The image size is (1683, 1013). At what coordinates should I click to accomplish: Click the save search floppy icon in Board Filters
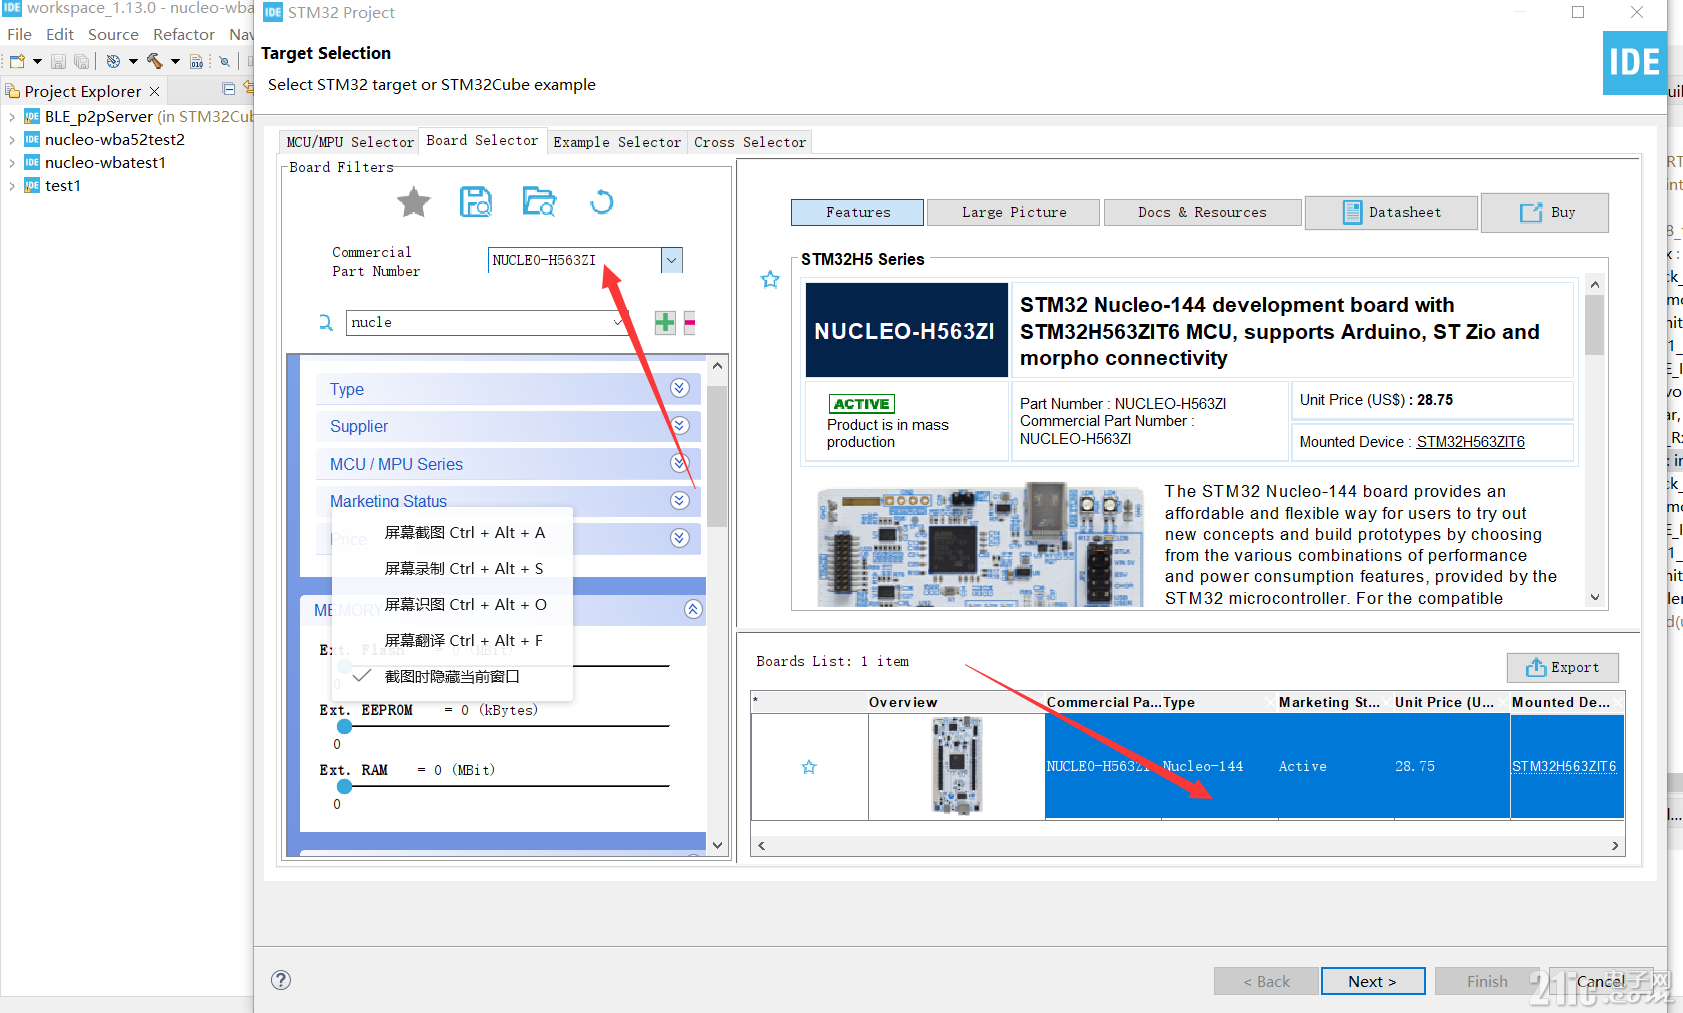[476, 202]
